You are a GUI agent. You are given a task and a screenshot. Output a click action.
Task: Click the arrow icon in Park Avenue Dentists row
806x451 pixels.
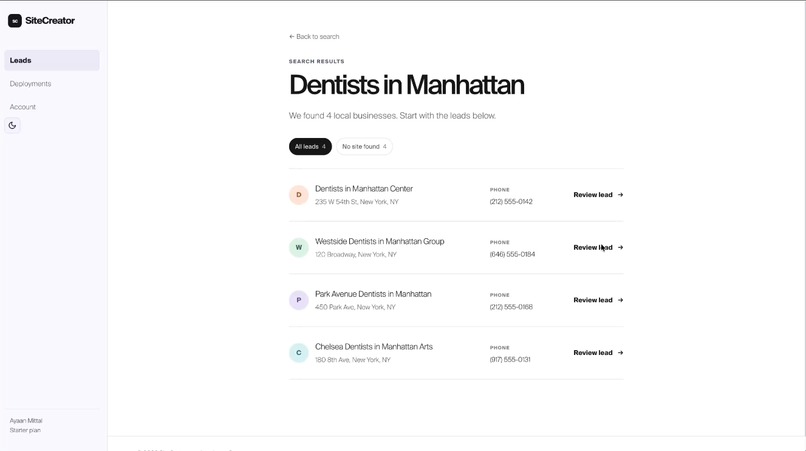(x=620, y=300)
